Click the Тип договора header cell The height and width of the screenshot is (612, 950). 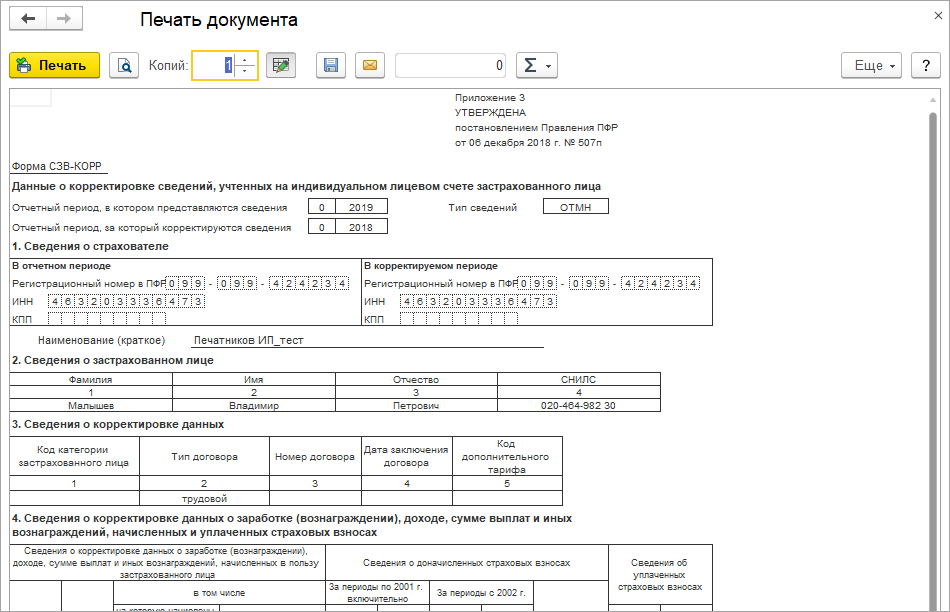[x=204, y=456]
